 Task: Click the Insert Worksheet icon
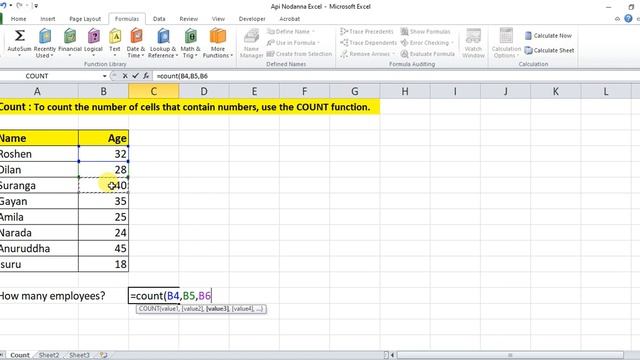pos(103,355)
